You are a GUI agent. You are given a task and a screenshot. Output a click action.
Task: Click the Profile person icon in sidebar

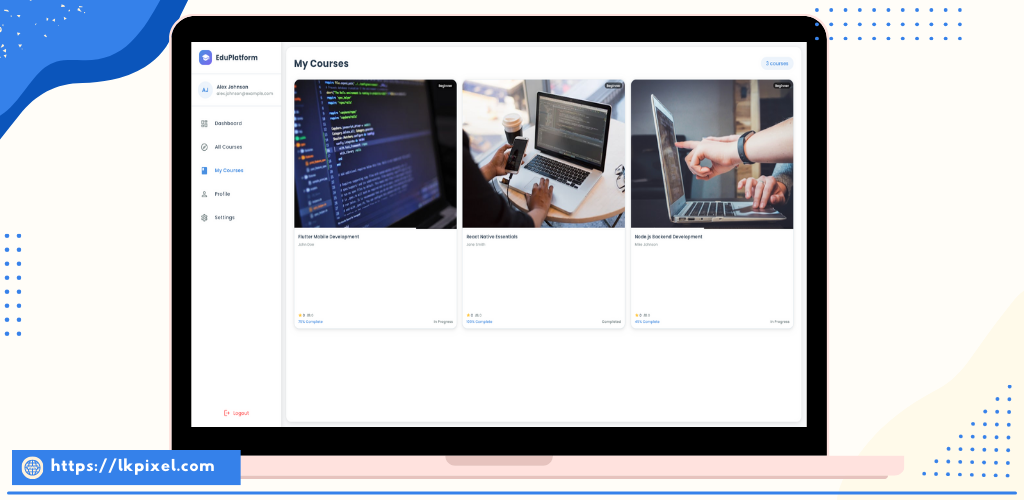[x=204, y=194]
